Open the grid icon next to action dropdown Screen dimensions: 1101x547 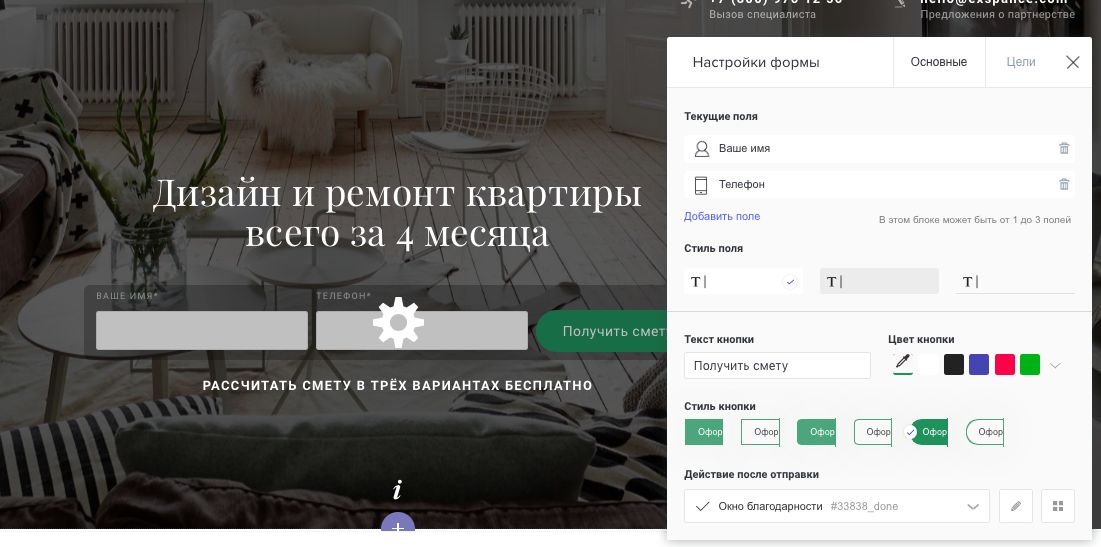(1058, 506)
